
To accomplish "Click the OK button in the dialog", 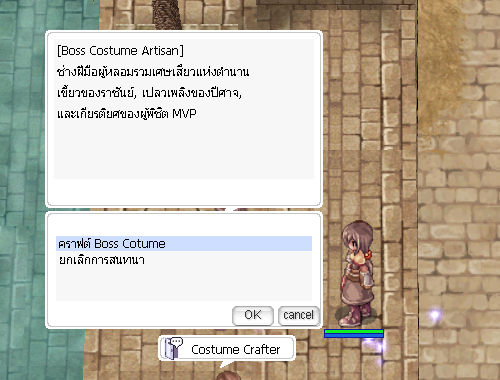I will (253, 315).
